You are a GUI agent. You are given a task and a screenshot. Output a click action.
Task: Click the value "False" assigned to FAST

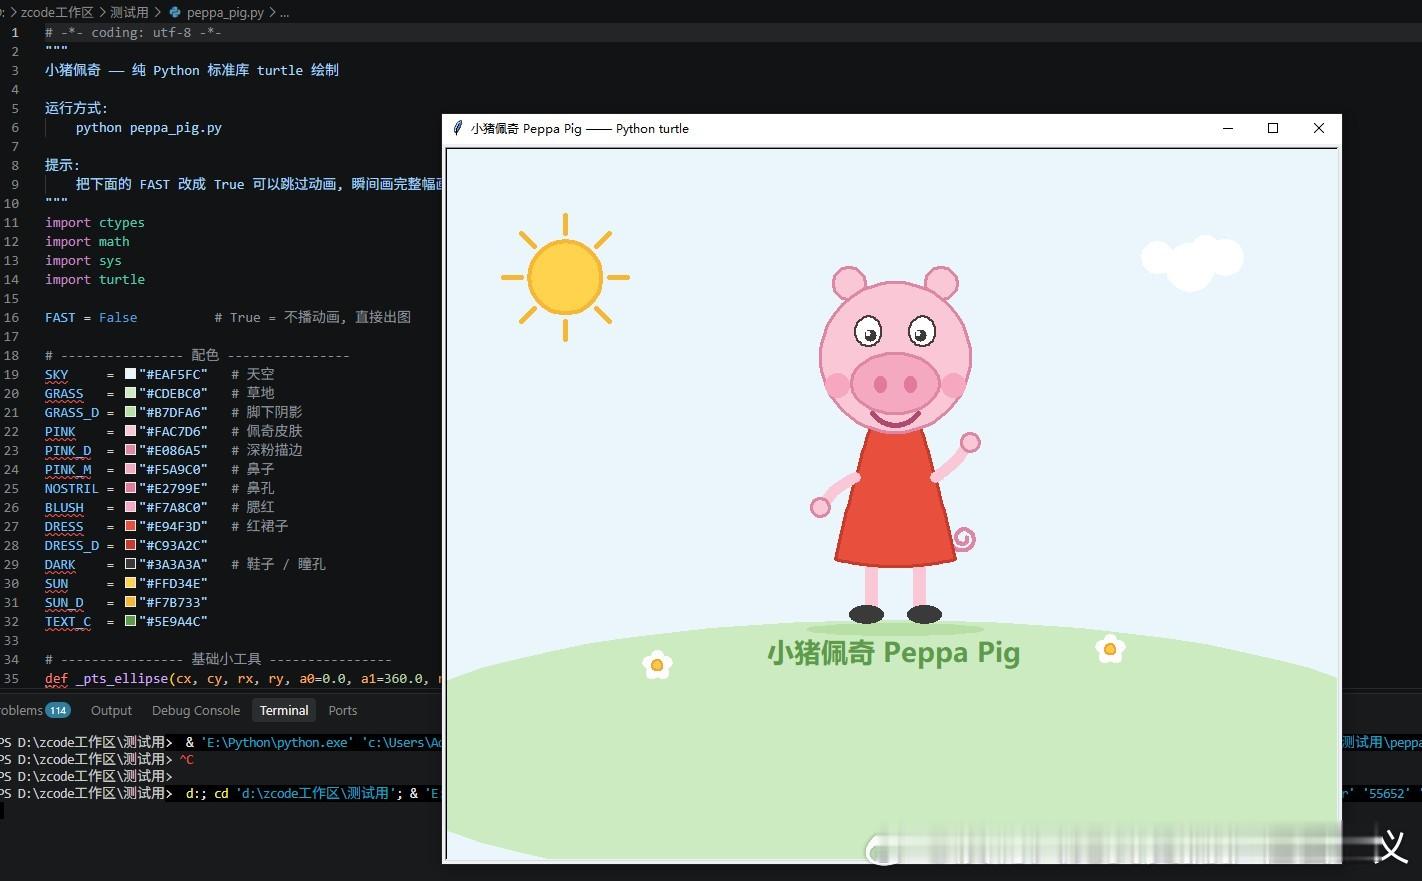click(x=118, y=317)
